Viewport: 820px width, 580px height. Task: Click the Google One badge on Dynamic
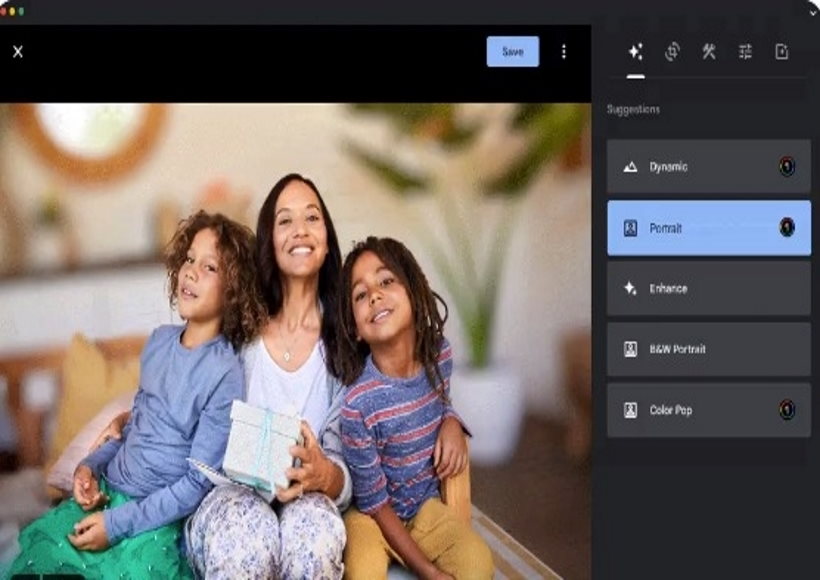(x=787, y=167)
